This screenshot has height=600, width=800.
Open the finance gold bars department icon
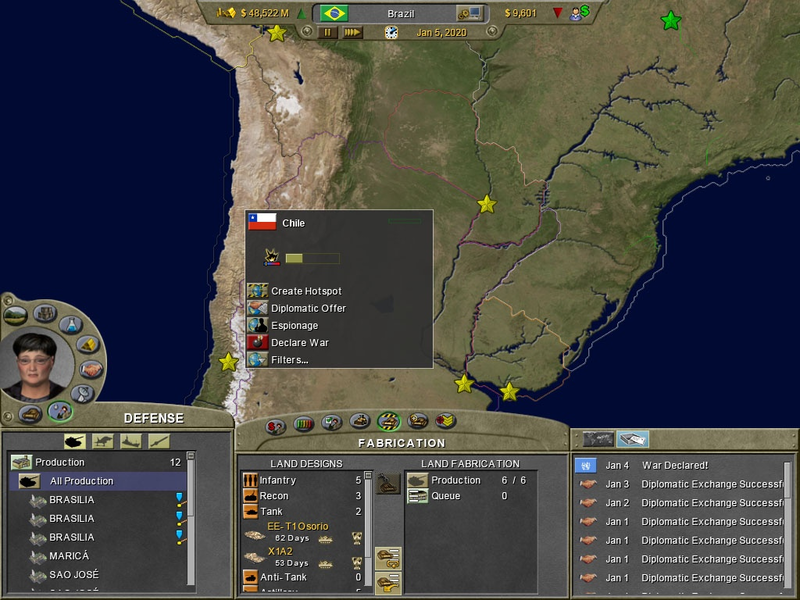88,345
